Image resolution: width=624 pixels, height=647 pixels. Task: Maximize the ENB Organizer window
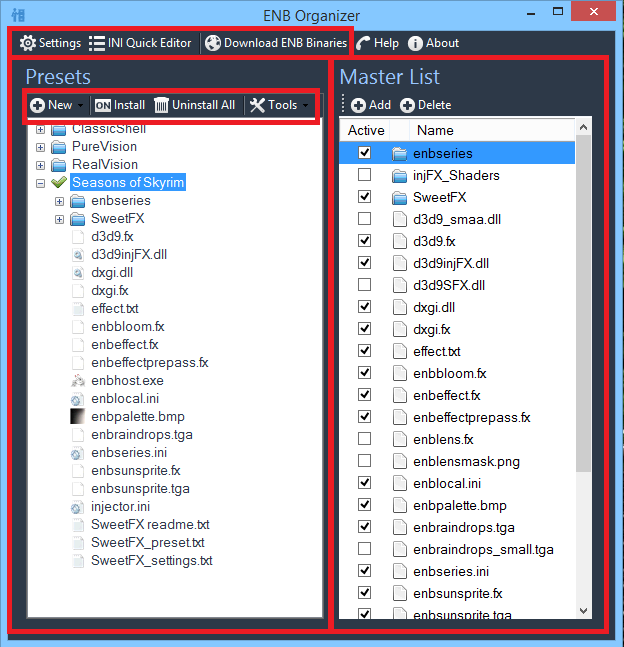click(x=558, y=12)
